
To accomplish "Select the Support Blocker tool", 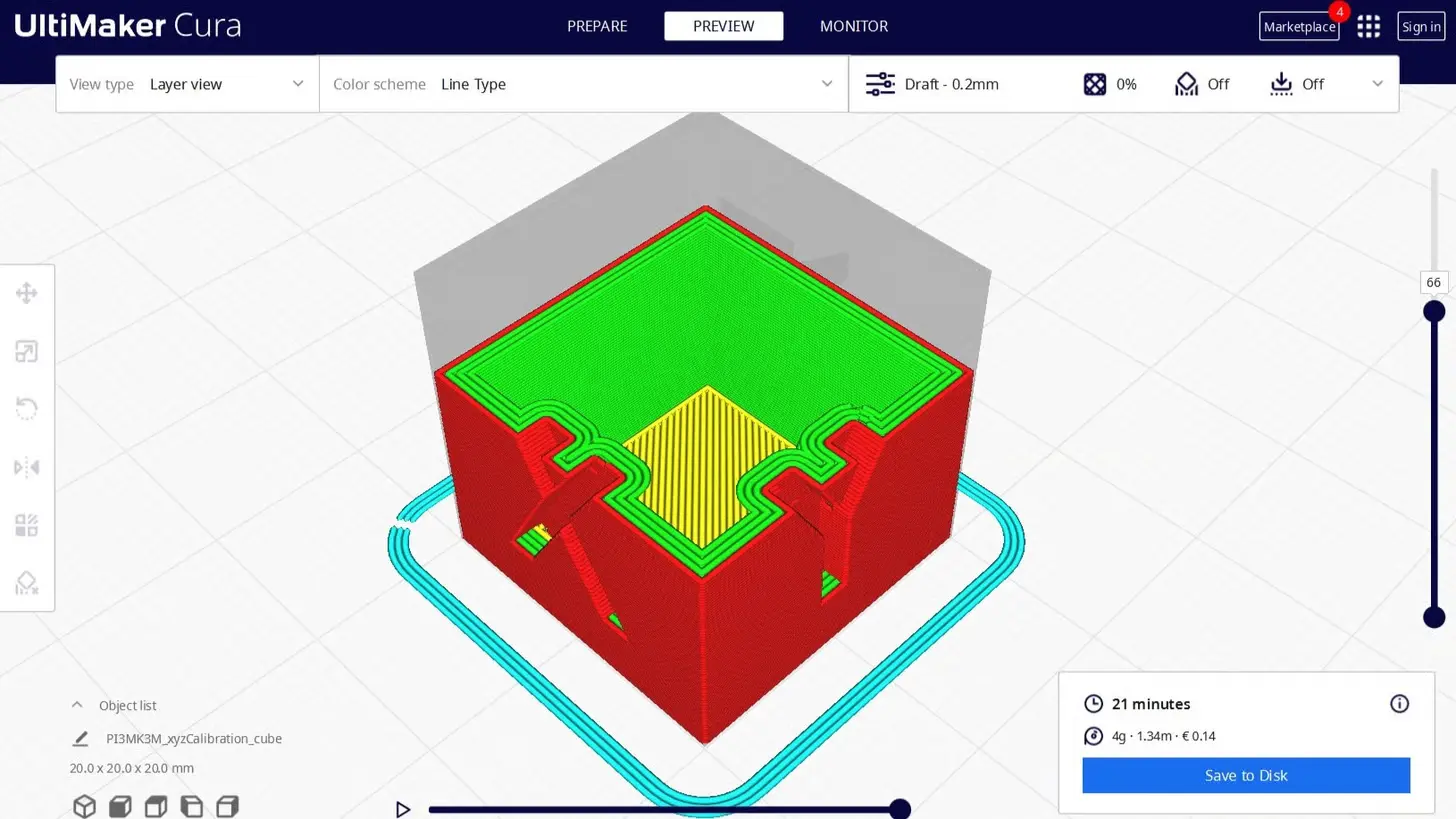I will pos(27,583).
